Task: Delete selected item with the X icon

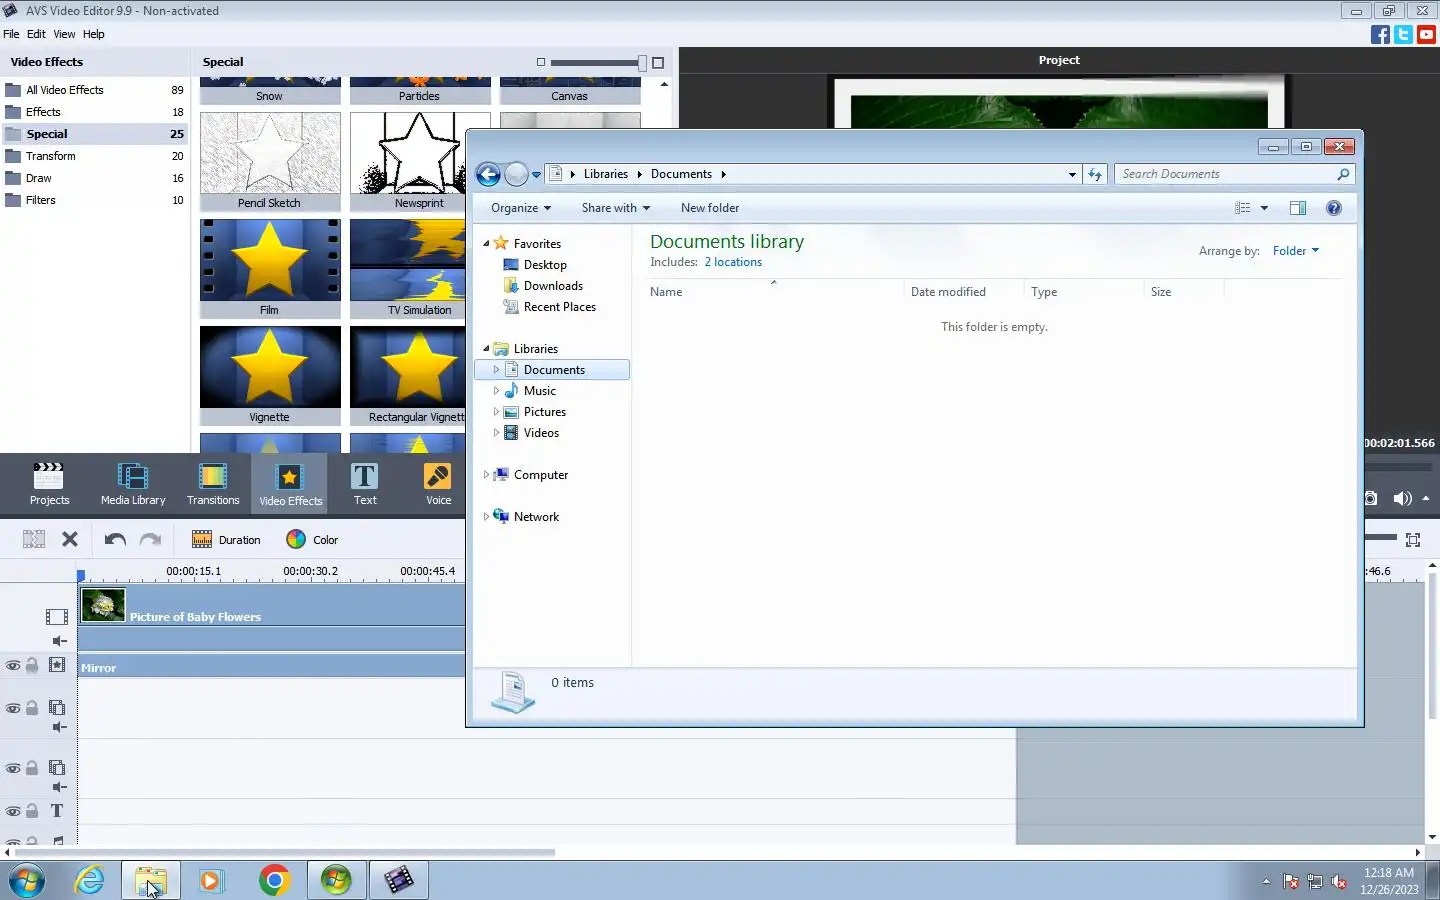Action: click(70, 540)
